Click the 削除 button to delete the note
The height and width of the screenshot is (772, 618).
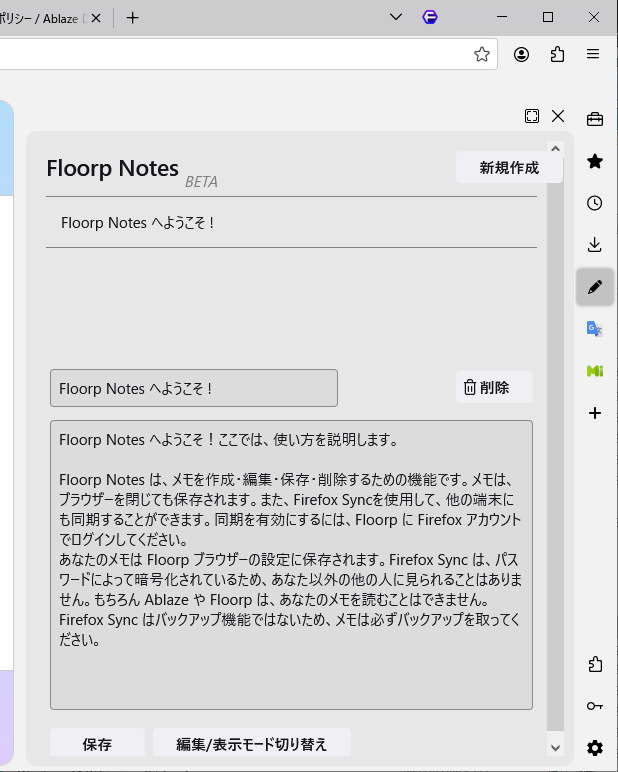(494, 387)
